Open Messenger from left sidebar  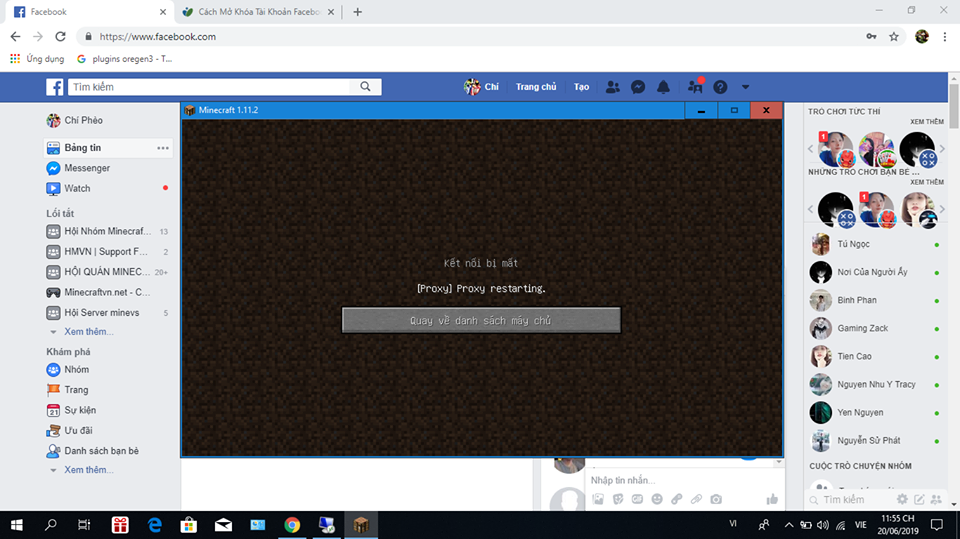pyautogui.click(x=78, y=168)
